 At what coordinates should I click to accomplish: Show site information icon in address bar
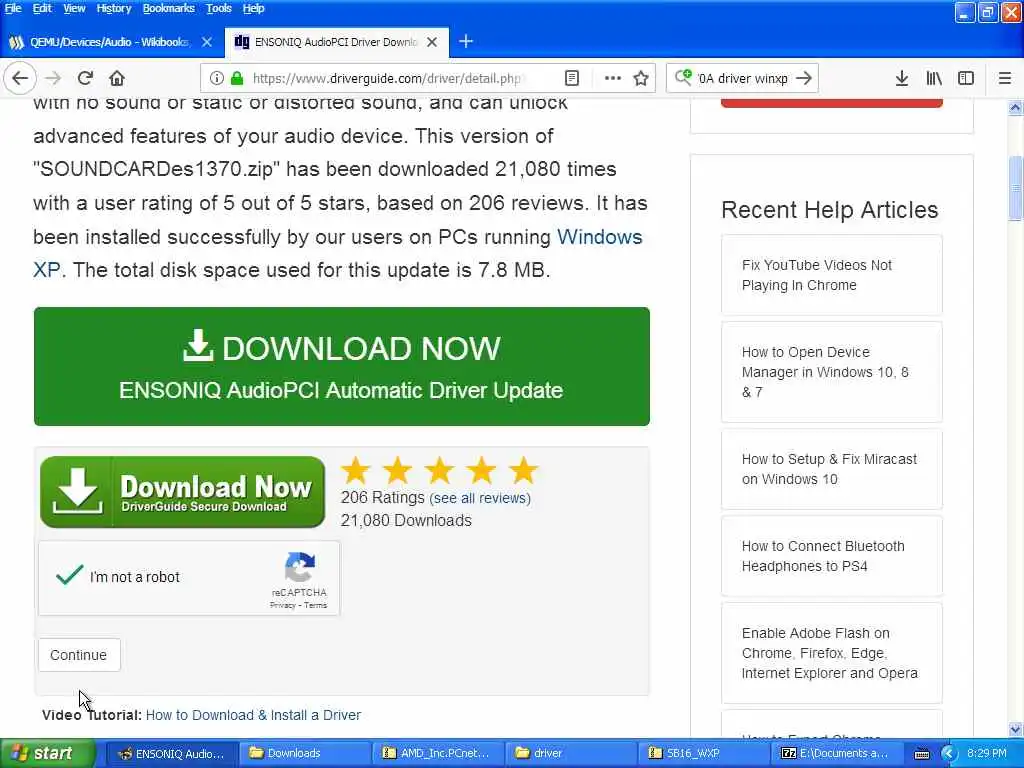click(216, 78)
